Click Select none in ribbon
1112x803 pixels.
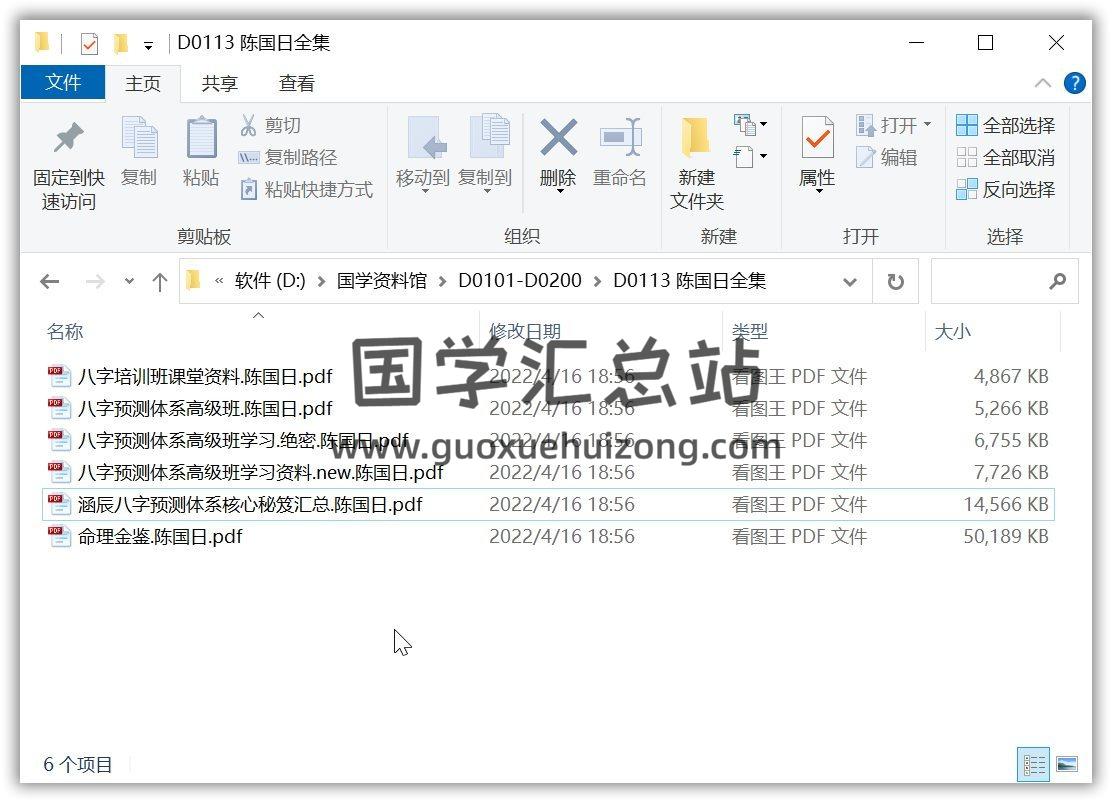(1005, 157)
